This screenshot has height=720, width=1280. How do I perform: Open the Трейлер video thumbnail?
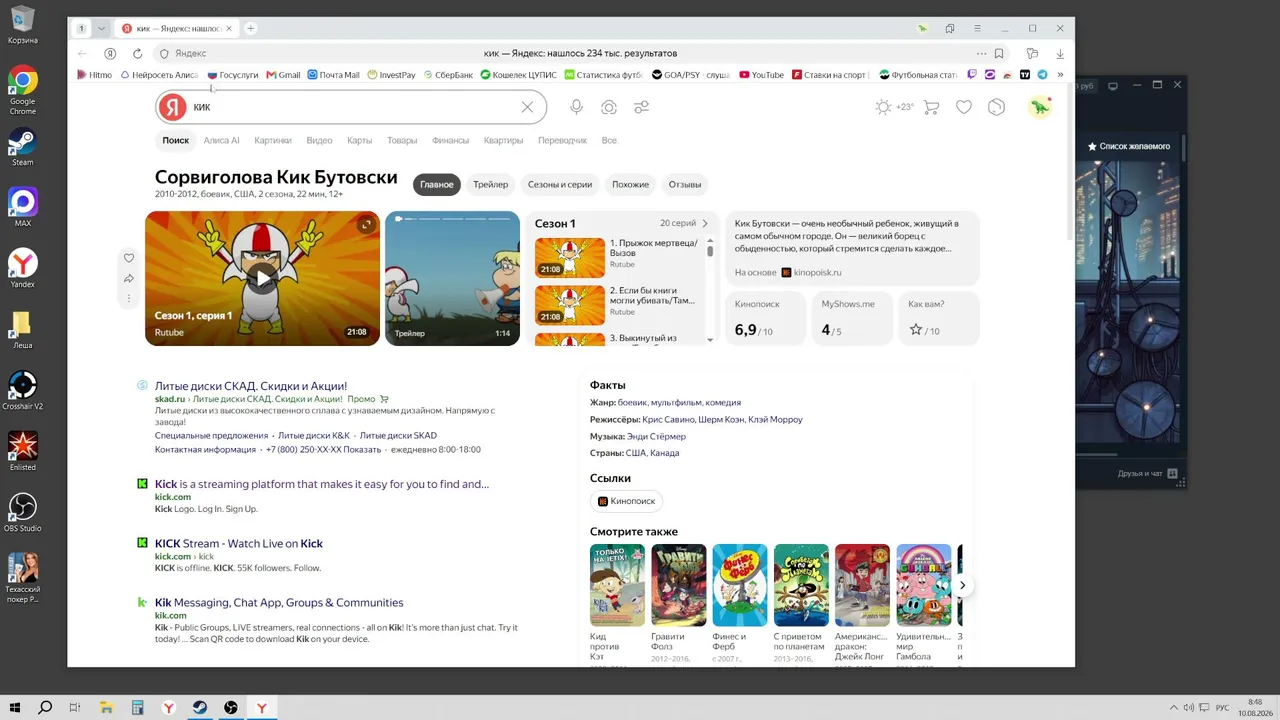[x=452, y=278]
